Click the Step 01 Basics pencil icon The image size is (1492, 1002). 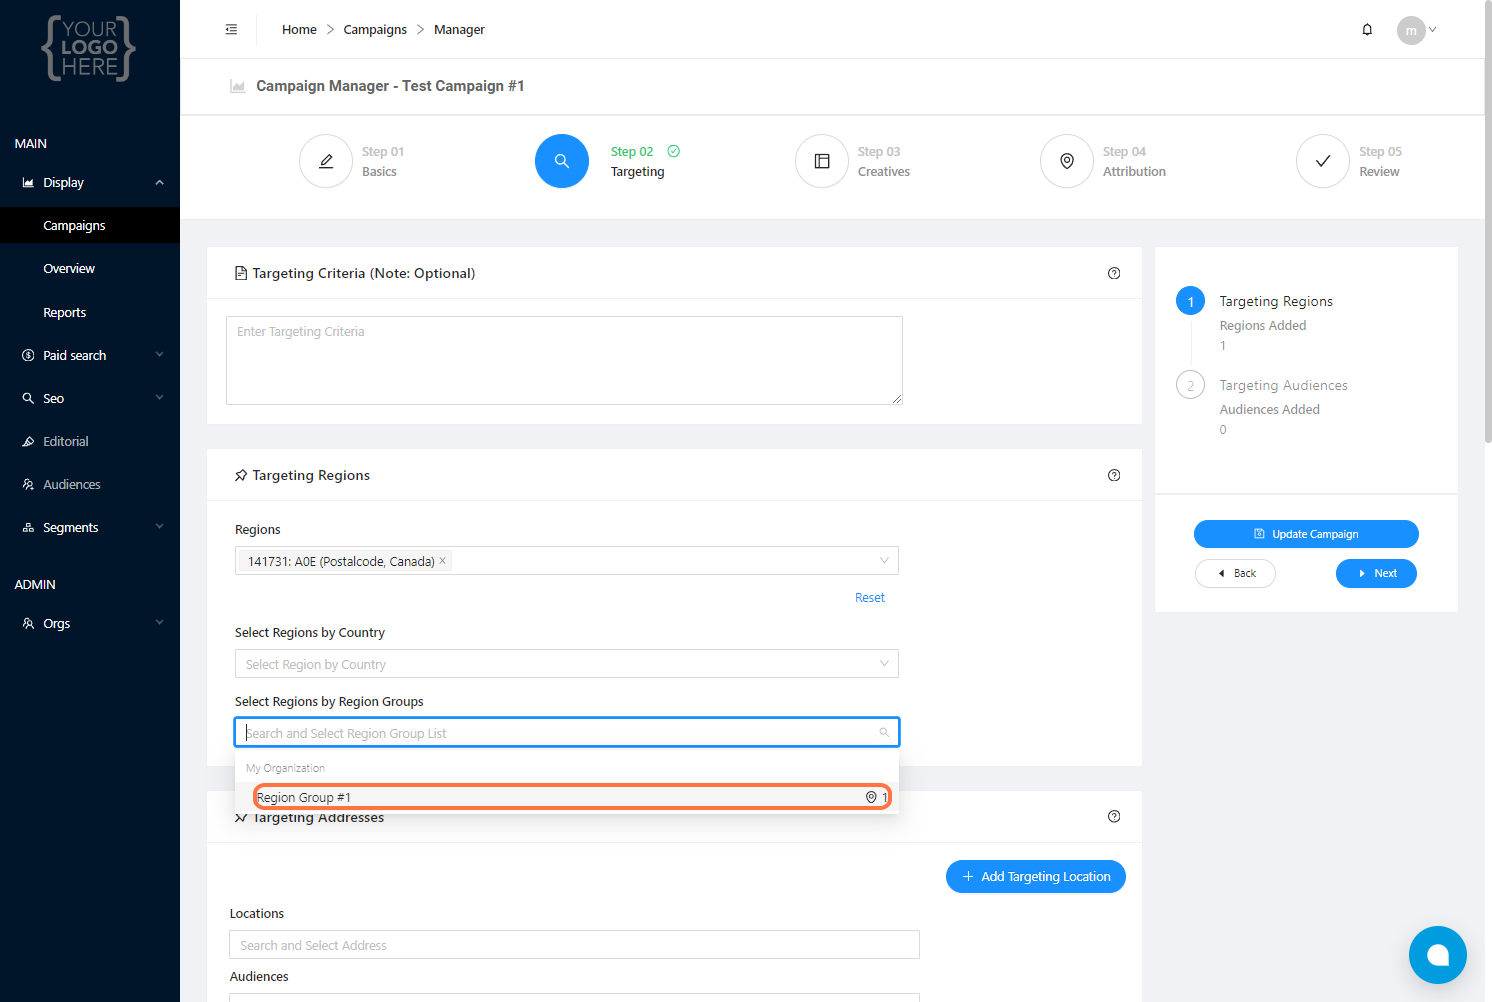pos(326,161)
